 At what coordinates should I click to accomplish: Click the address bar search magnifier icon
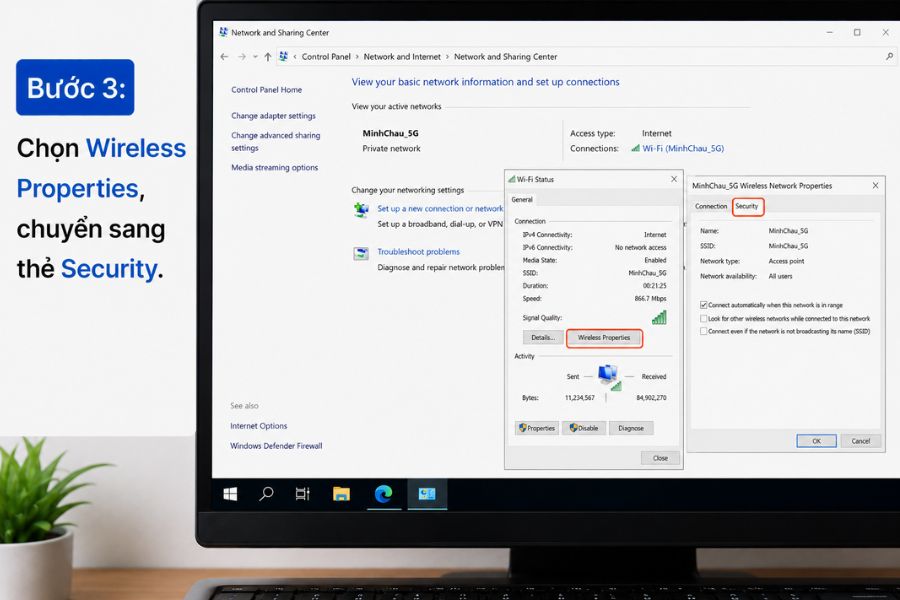(889, 56)
